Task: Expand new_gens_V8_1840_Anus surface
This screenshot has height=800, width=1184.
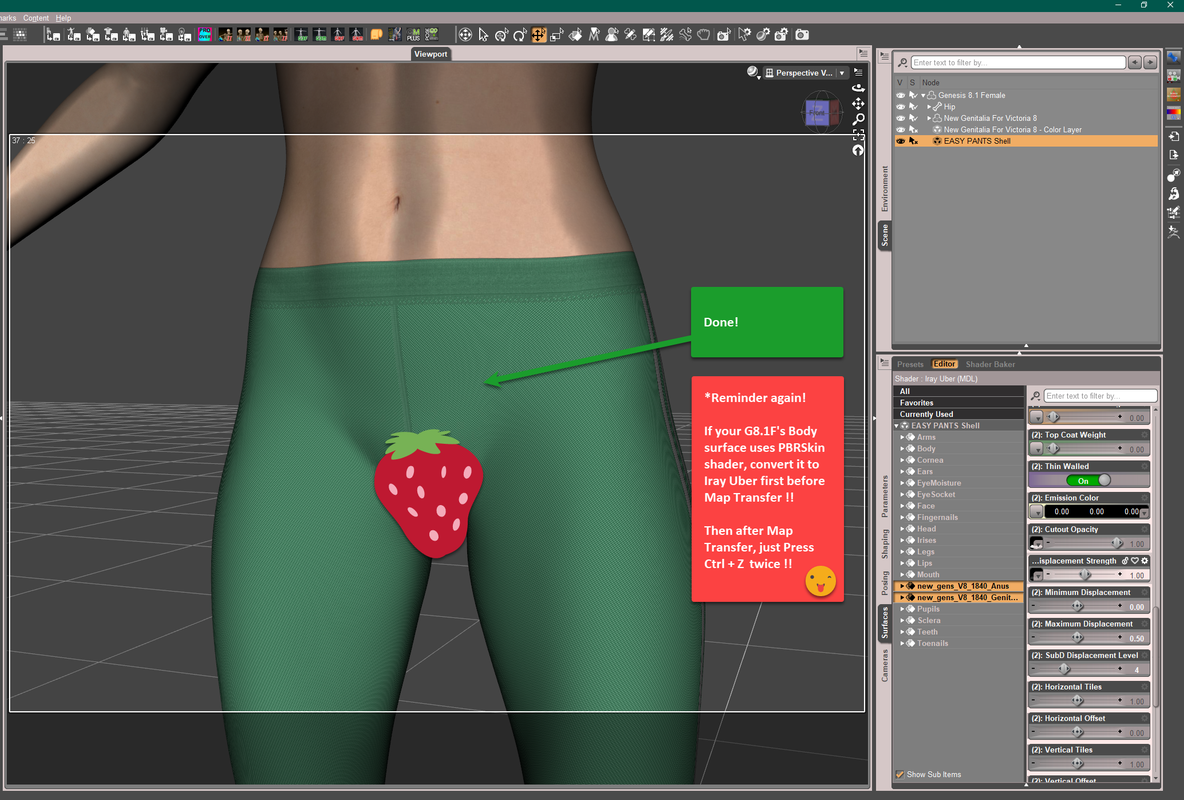Action: [902, 585]
